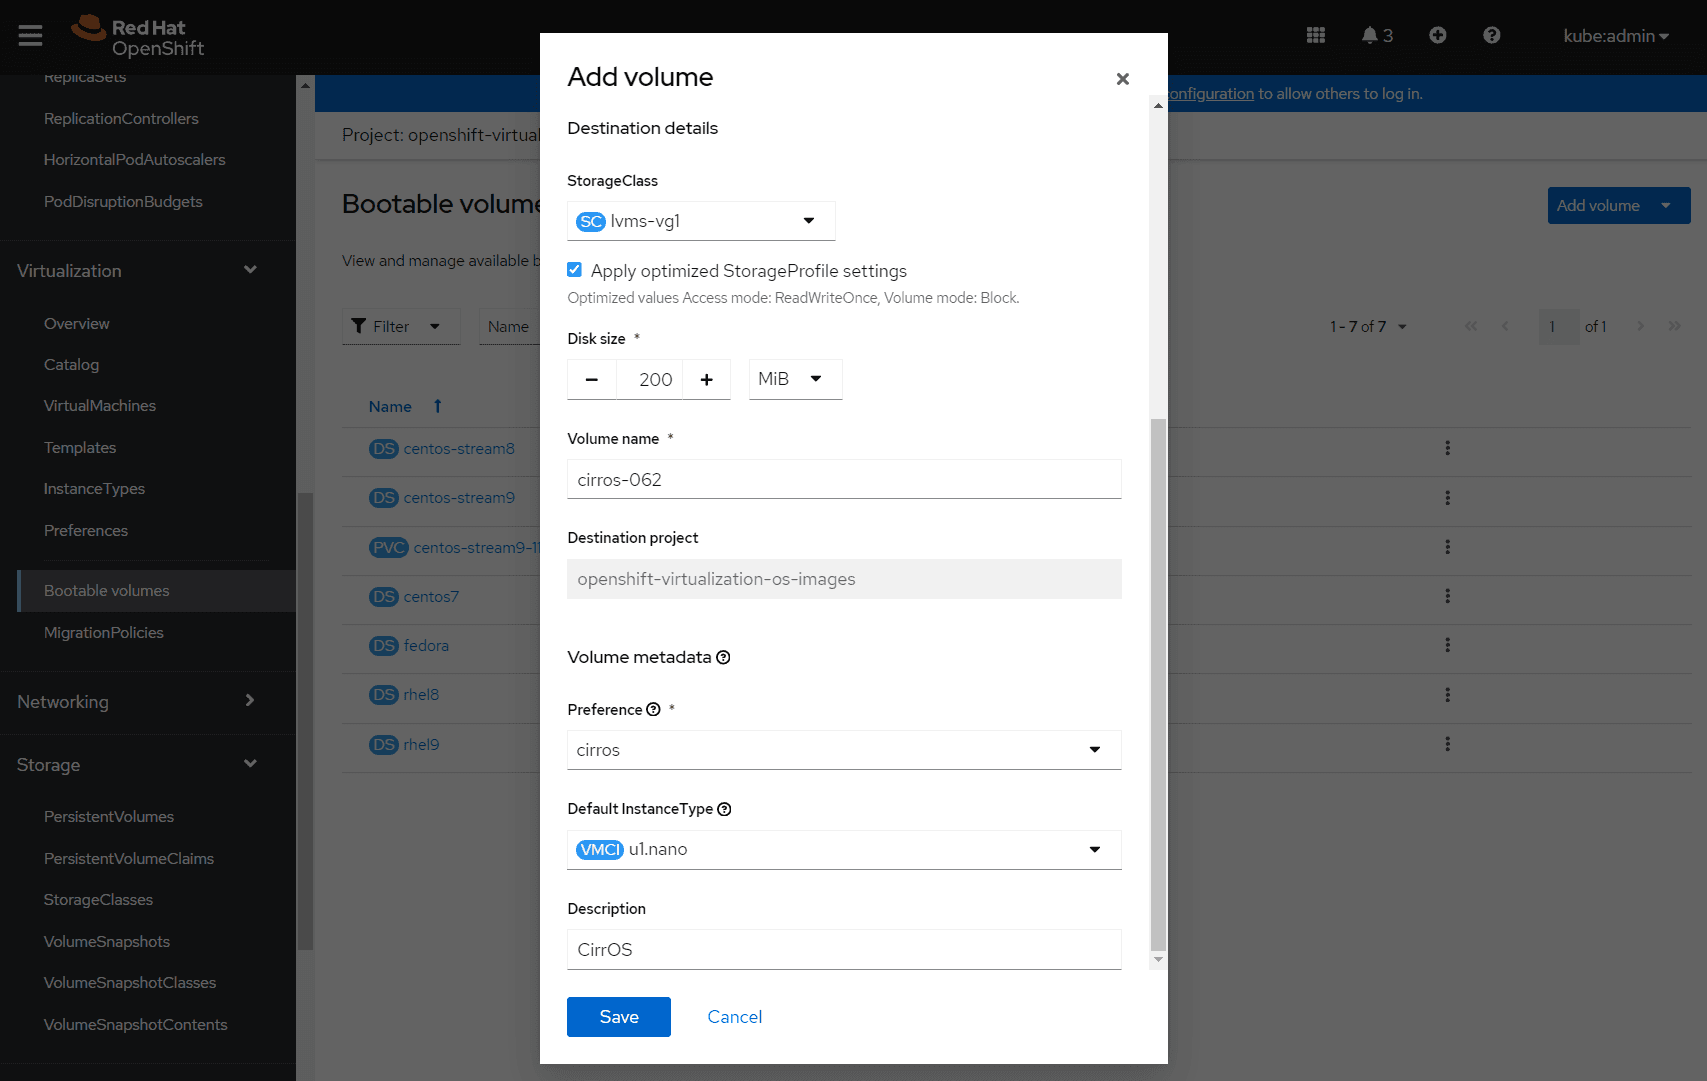Open the masthead help question mark icon
The image size is (1707, 1081).
click(1491, 35)
